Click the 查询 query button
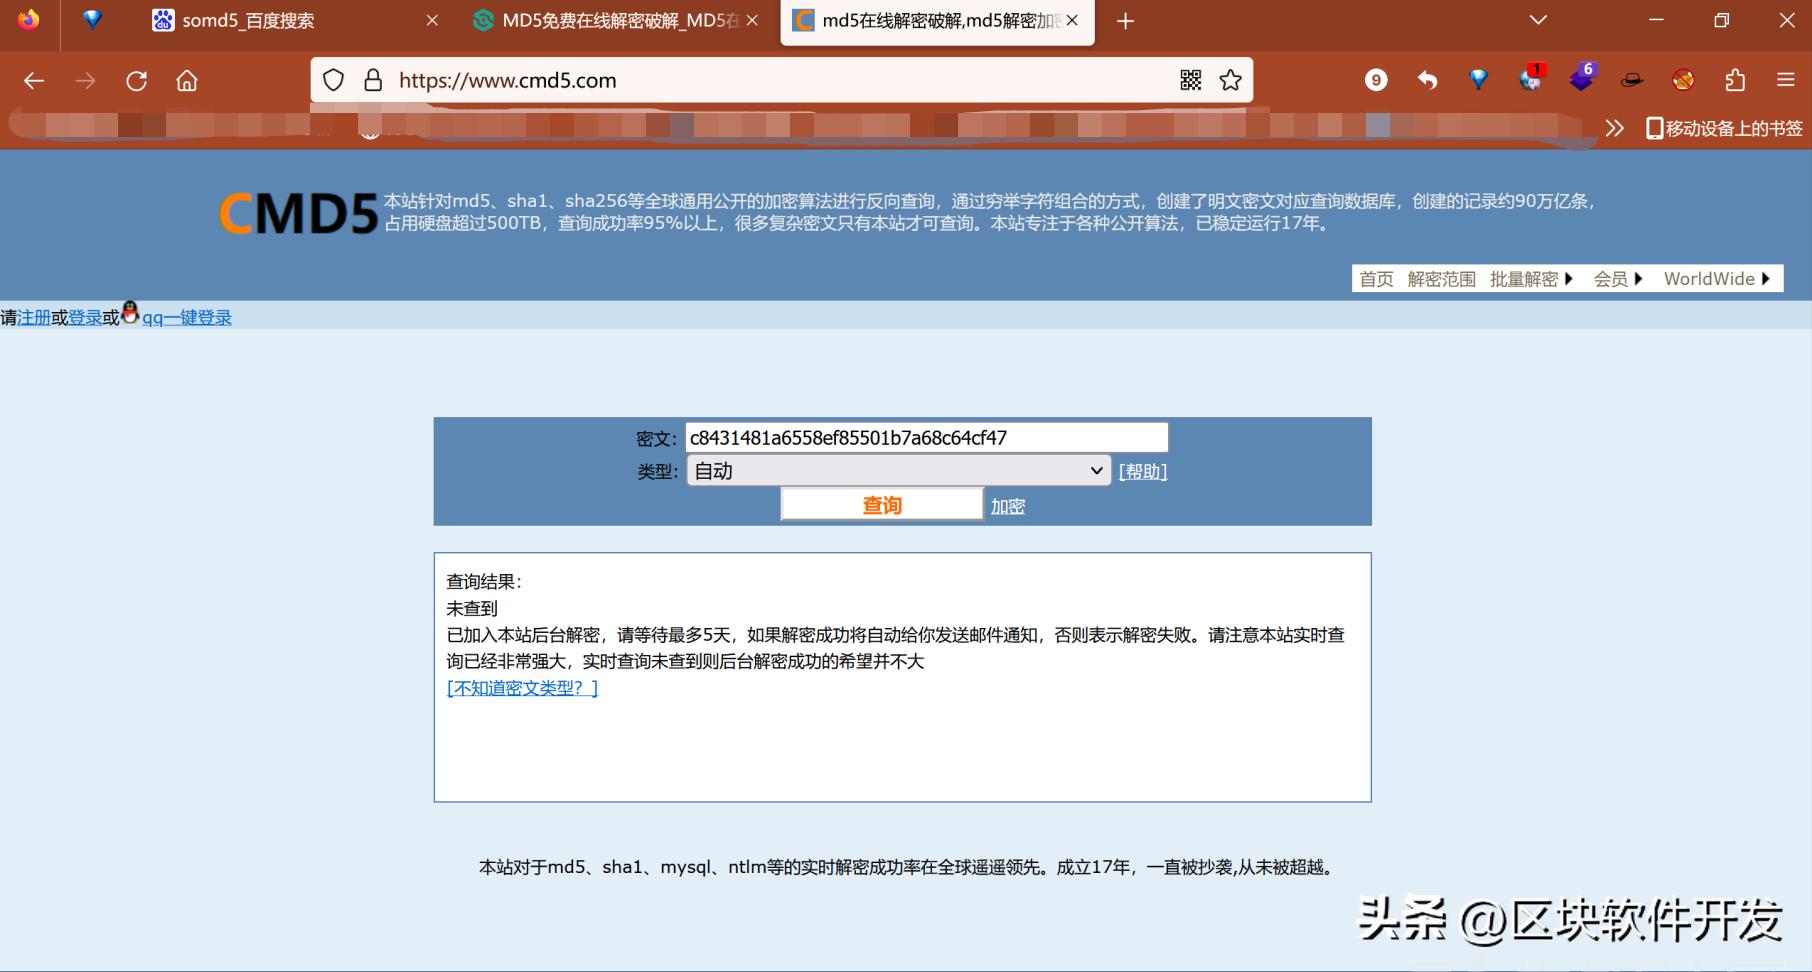The height and width of the screenshot is (972, 1812). (880, 505)
